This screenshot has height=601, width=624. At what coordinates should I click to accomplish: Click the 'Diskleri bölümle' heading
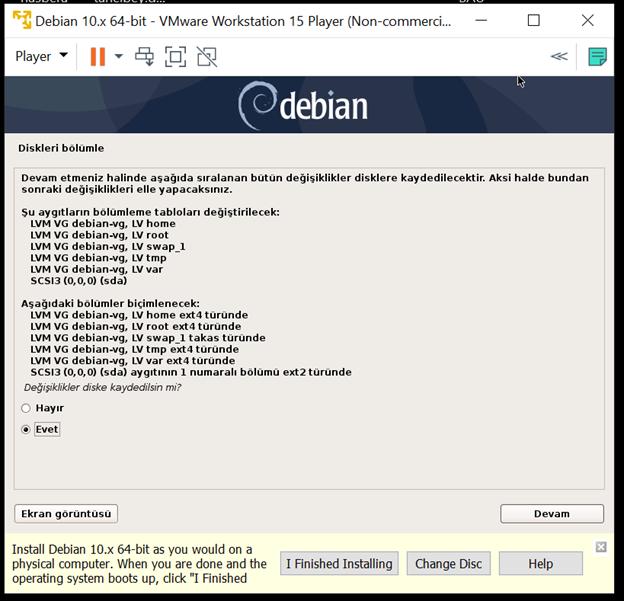click(61, 148)
